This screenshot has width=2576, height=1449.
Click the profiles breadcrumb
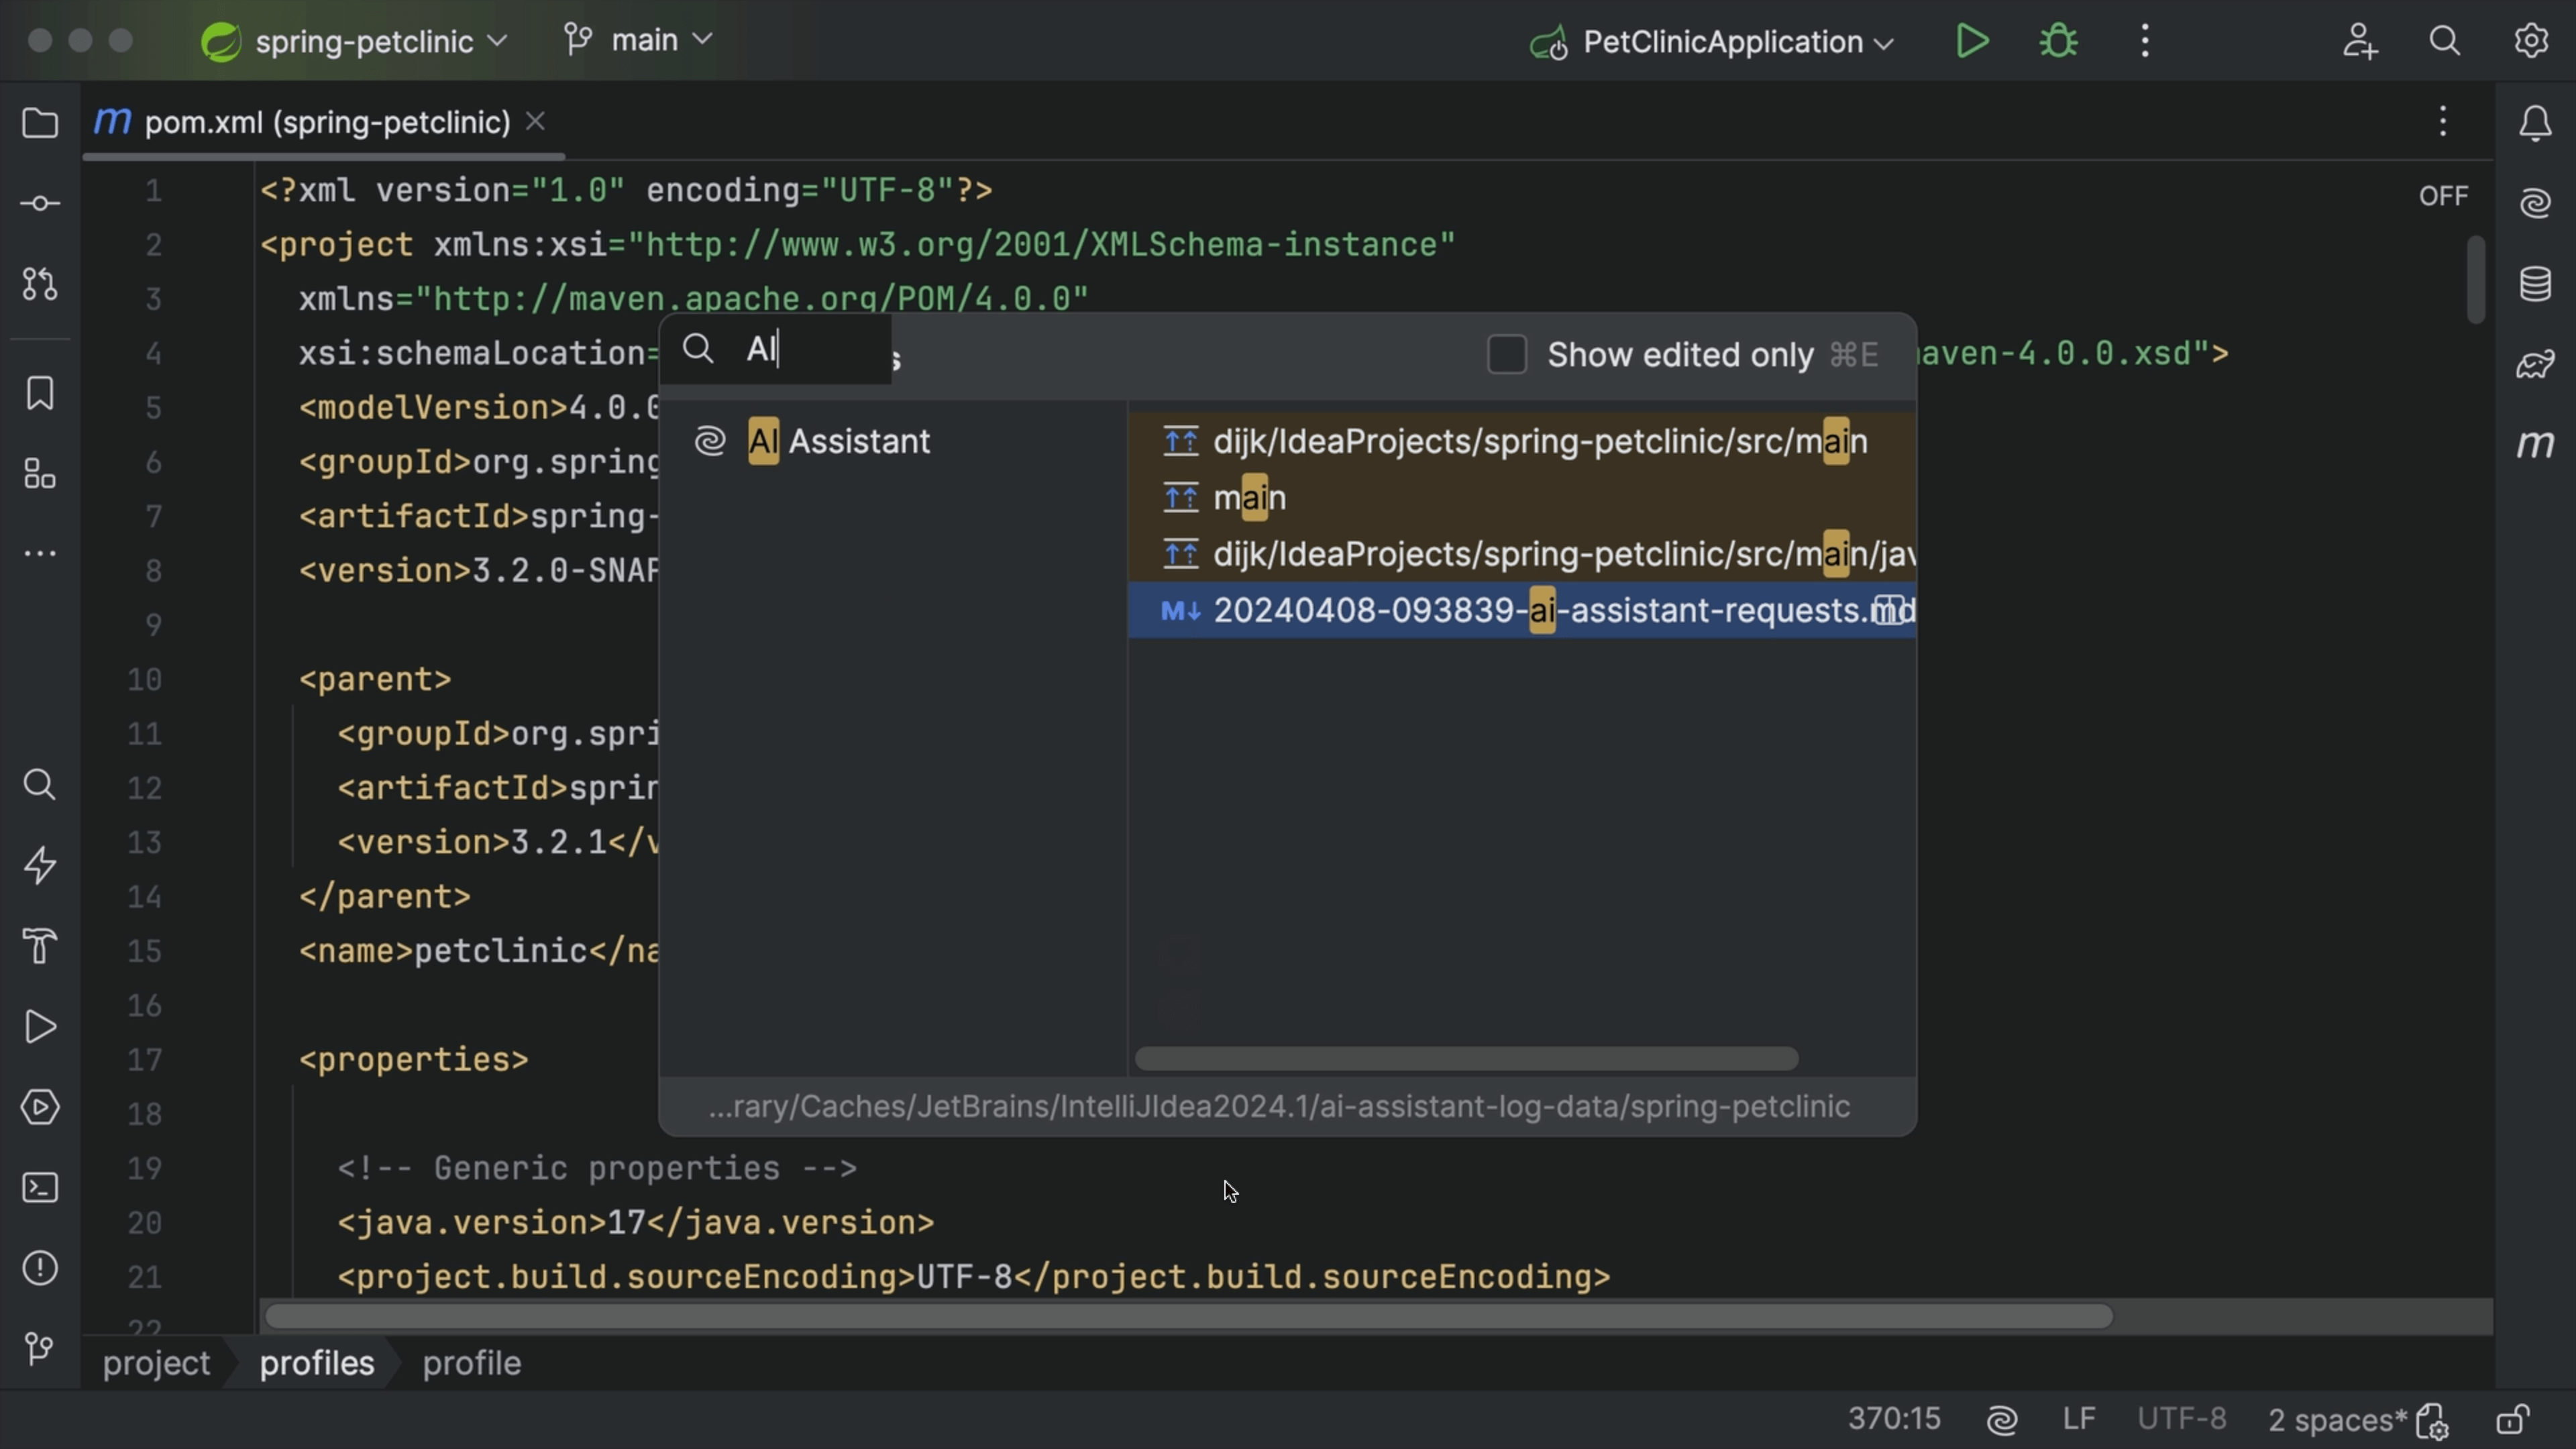click(316, 1363)
